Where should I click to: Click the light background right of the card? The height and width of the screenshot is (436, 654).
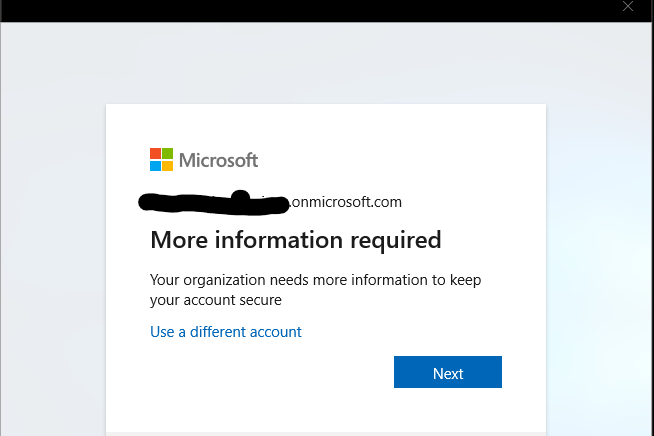[x=598, y=250]
